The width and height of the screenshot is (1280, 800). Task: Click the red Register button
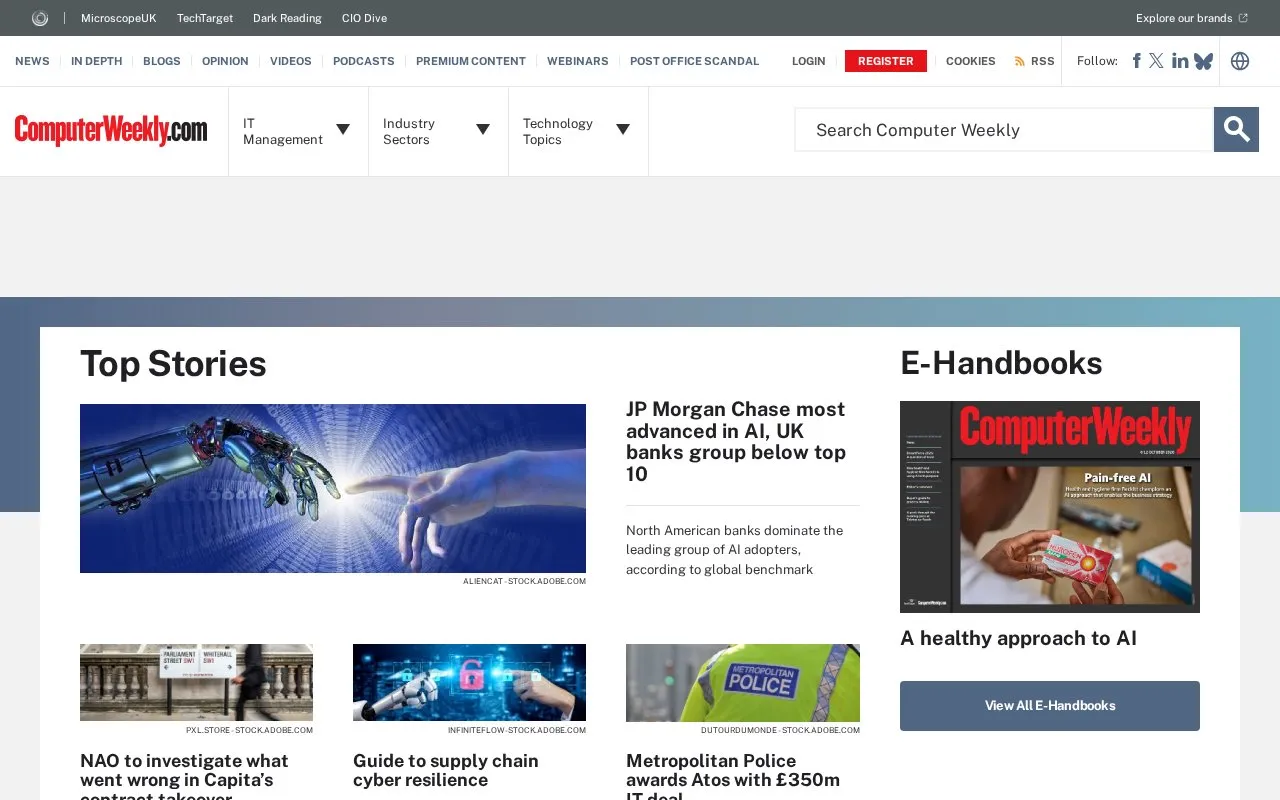pos(886,61)
